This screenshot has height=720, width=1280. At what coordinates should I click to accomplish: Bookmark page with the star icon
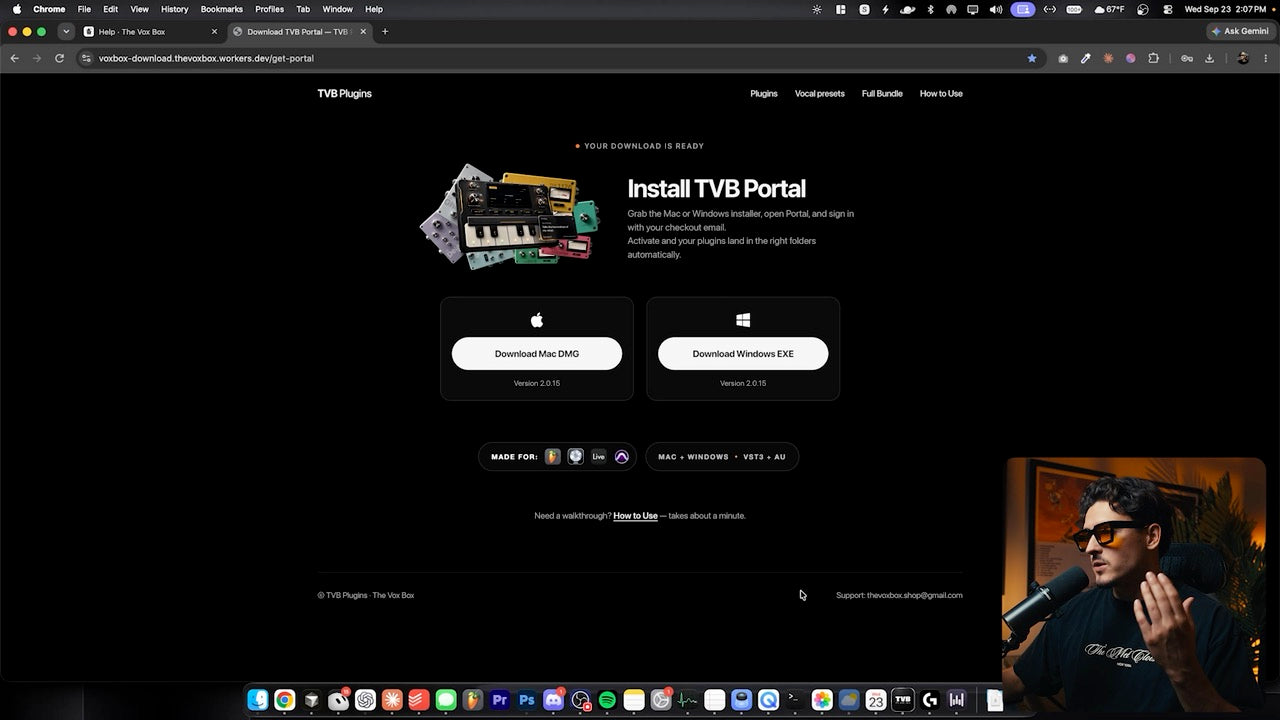(1032, 58)
